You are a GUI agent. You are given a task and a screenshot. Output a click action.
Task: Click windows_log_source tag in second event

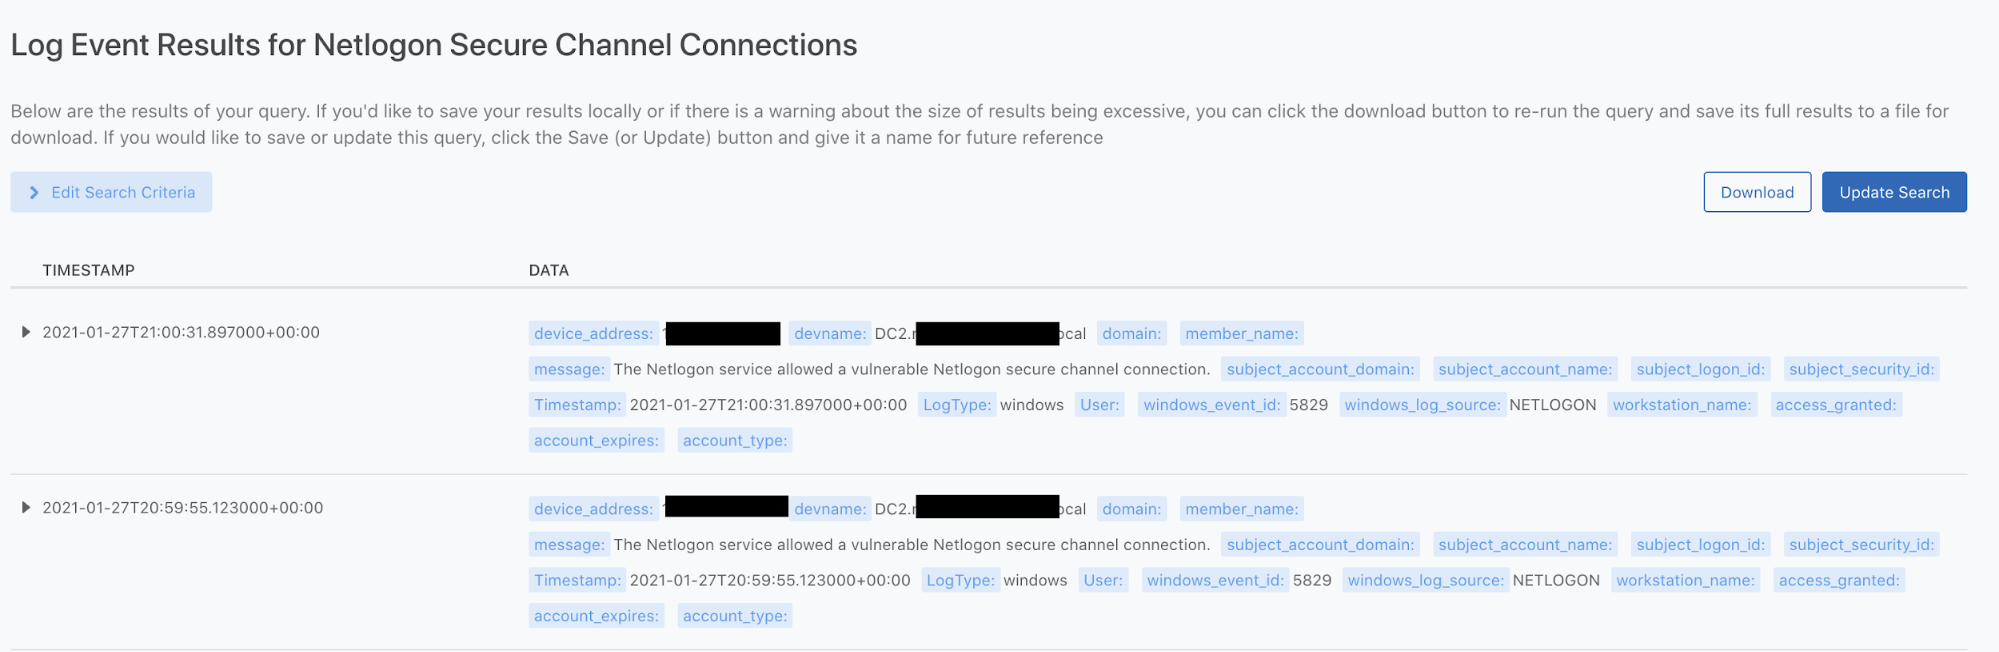pyautogui.click(x=1425, y=580)
